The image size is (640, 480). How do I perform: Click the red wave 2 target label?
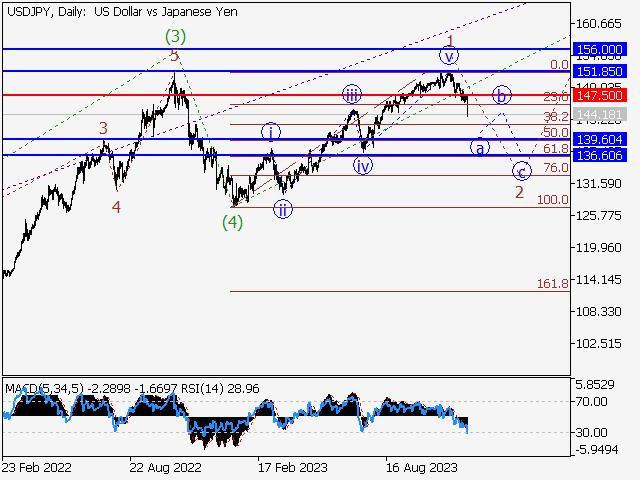tap(519, 192)
